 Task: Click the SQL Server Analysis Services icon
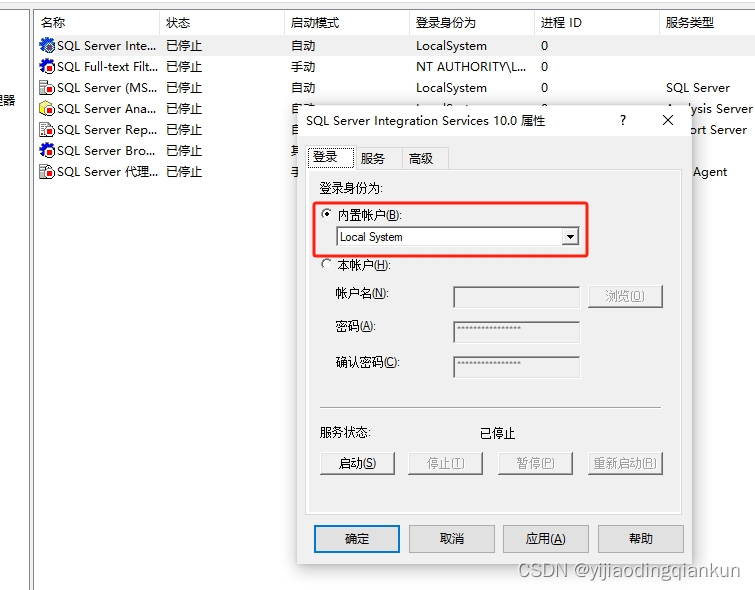(x=47, y=108)
